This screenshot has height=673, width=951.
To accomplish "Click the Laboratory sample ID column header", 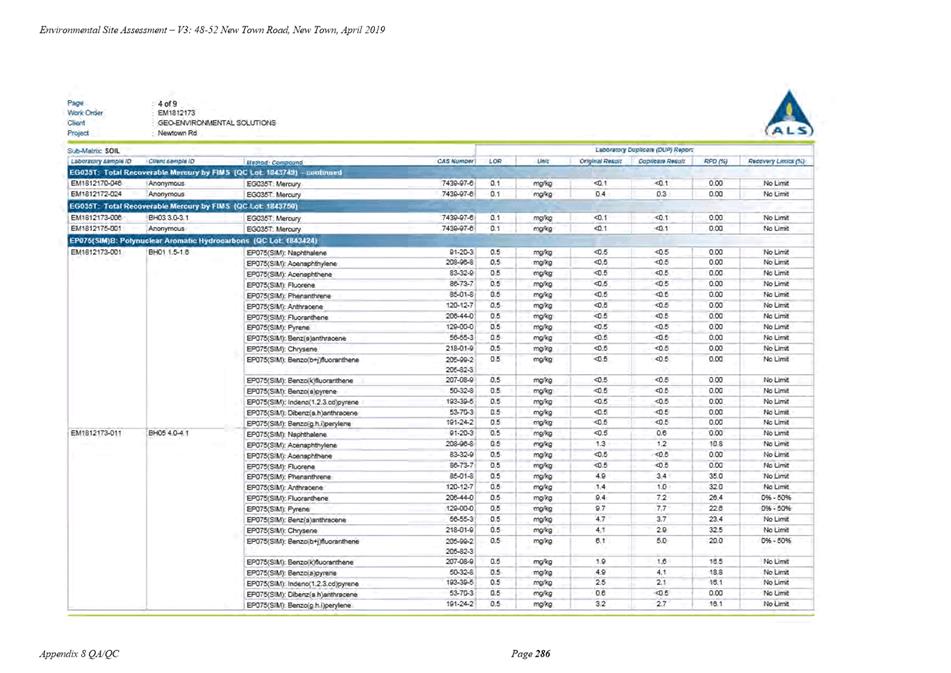I will click(x=101, y=161).
